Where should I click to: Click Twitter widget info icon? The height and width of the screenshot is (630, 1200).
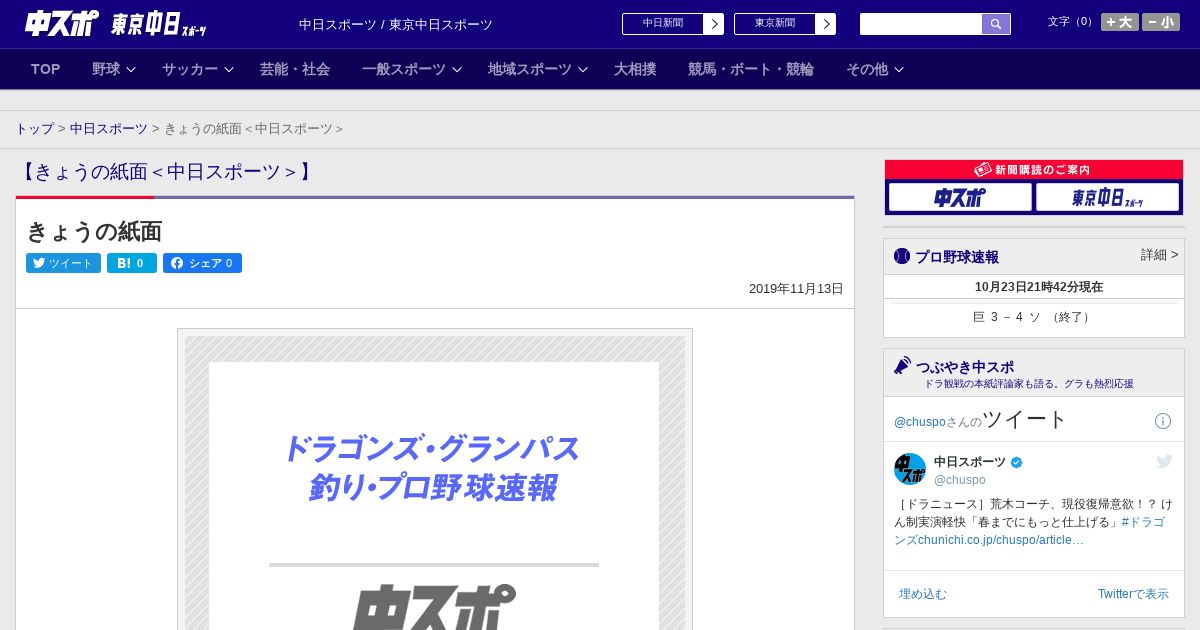1163,421
